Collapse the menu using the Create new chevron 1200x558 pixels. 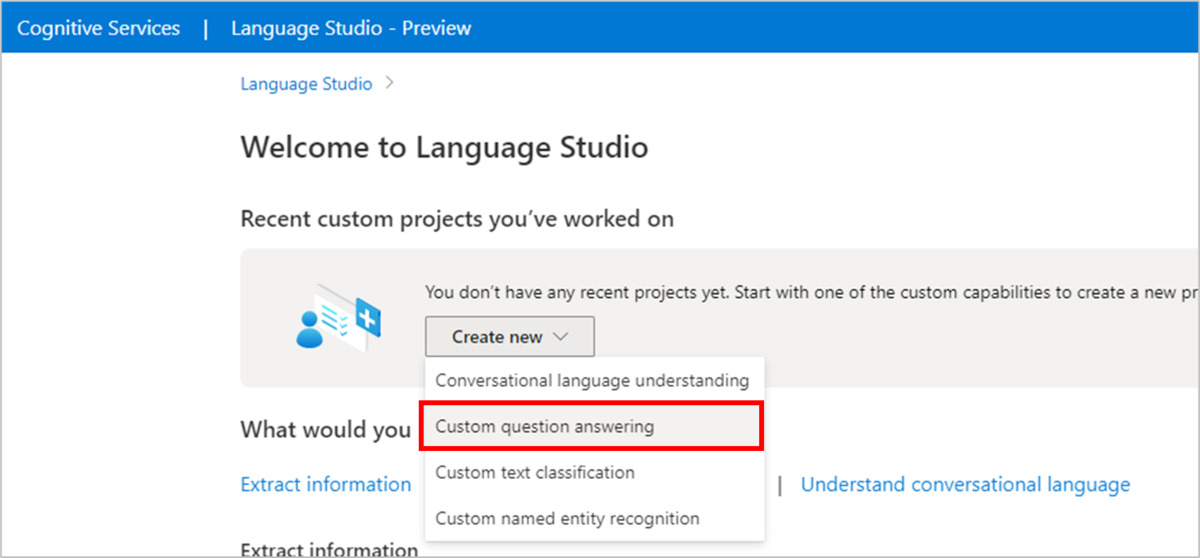561,337
